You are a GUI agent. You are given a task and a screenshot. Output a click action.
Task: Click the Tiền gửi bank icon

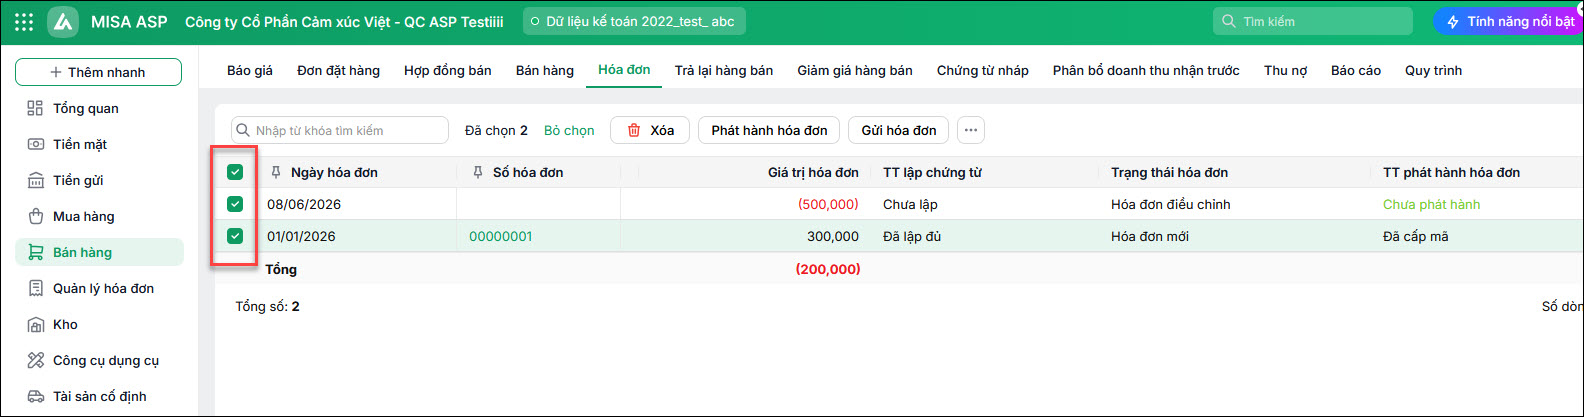(x=35, y=180)
